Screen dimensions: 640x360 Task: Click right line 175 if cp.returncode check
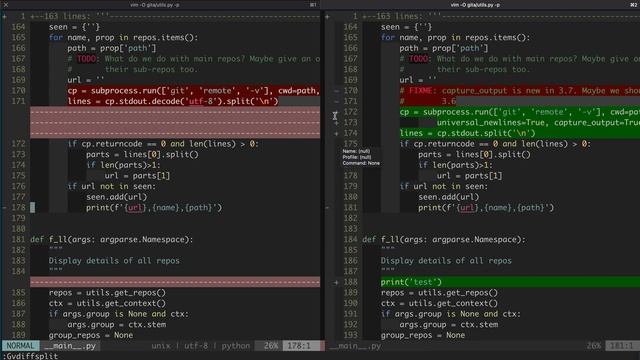[495, 144]
